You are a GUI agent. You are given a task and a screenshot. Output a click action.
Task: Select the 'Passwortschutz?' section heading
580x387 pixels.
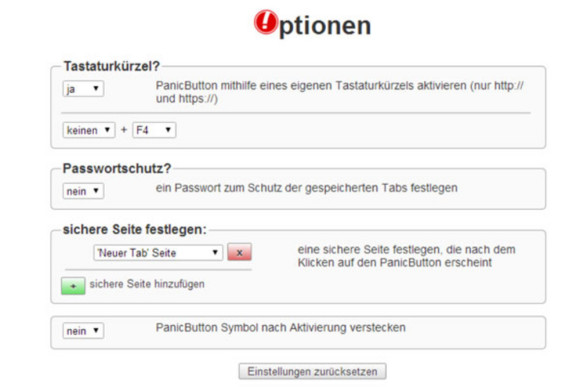click(x=117, y=168)
